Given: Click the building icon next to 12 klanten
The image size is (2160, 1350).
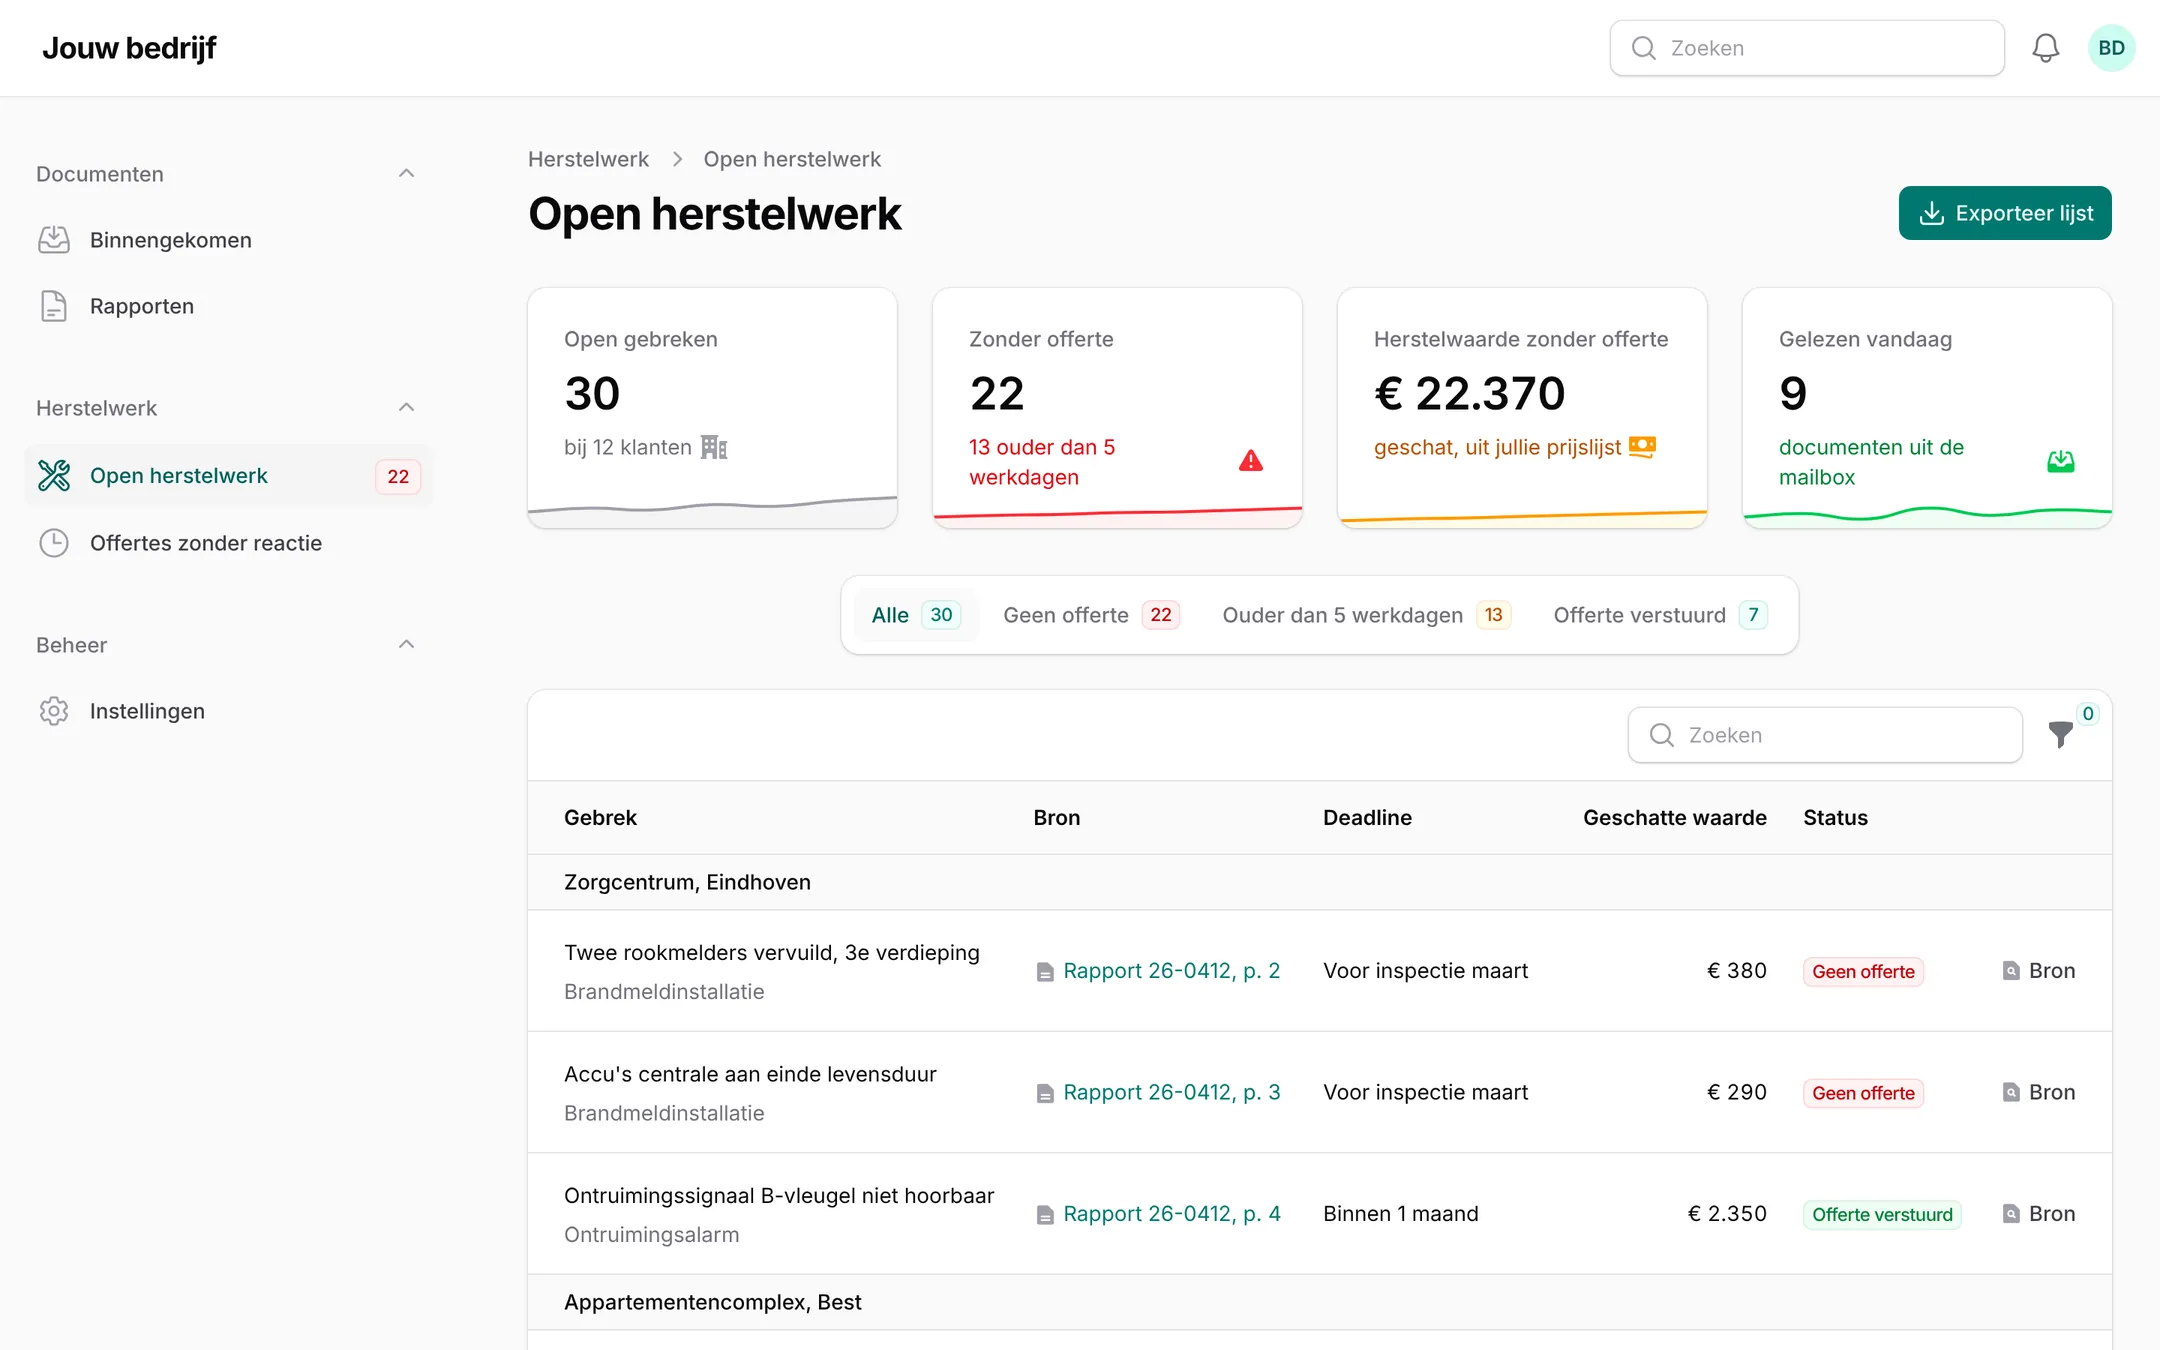Looking at the screenshot, I should click(x=714, y=447).
